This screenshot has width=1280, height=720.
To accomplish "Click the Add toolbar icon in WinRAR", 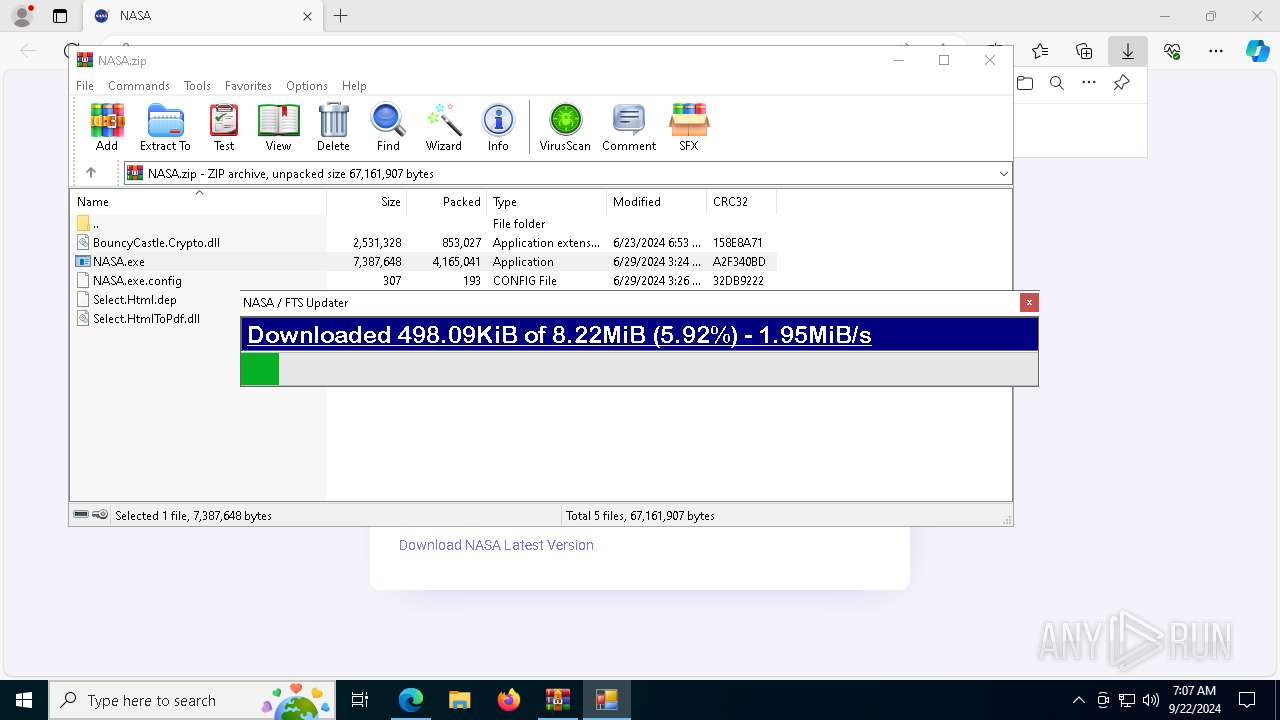I will pyautogui.click(x=107, y=127).
